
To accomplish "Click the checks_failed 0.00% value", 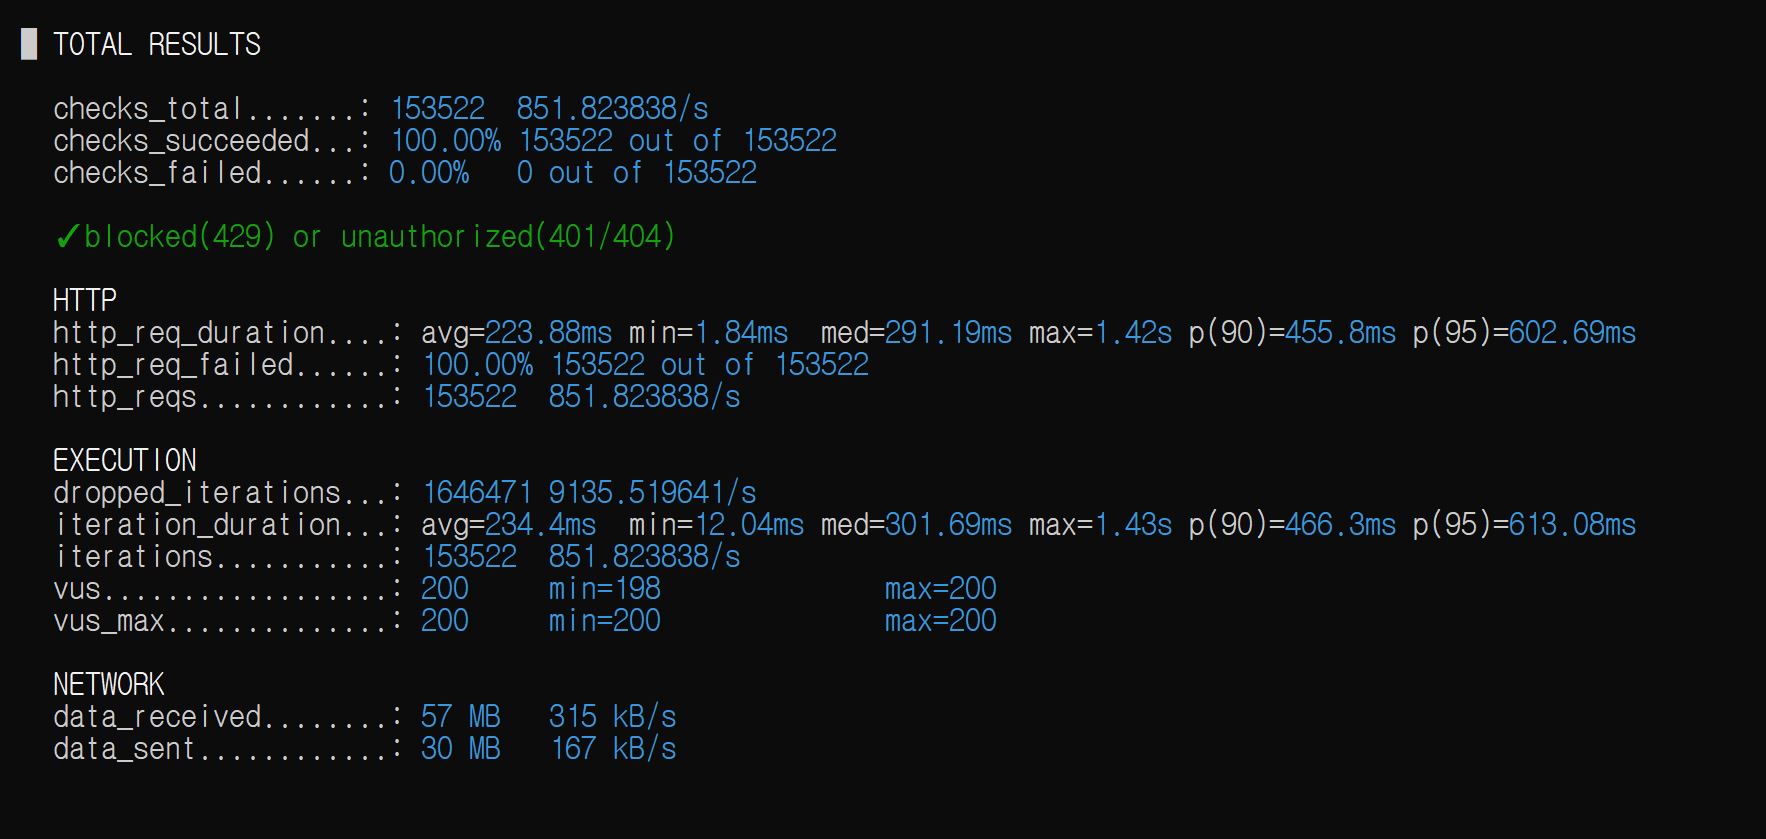I will coord(429,172).
